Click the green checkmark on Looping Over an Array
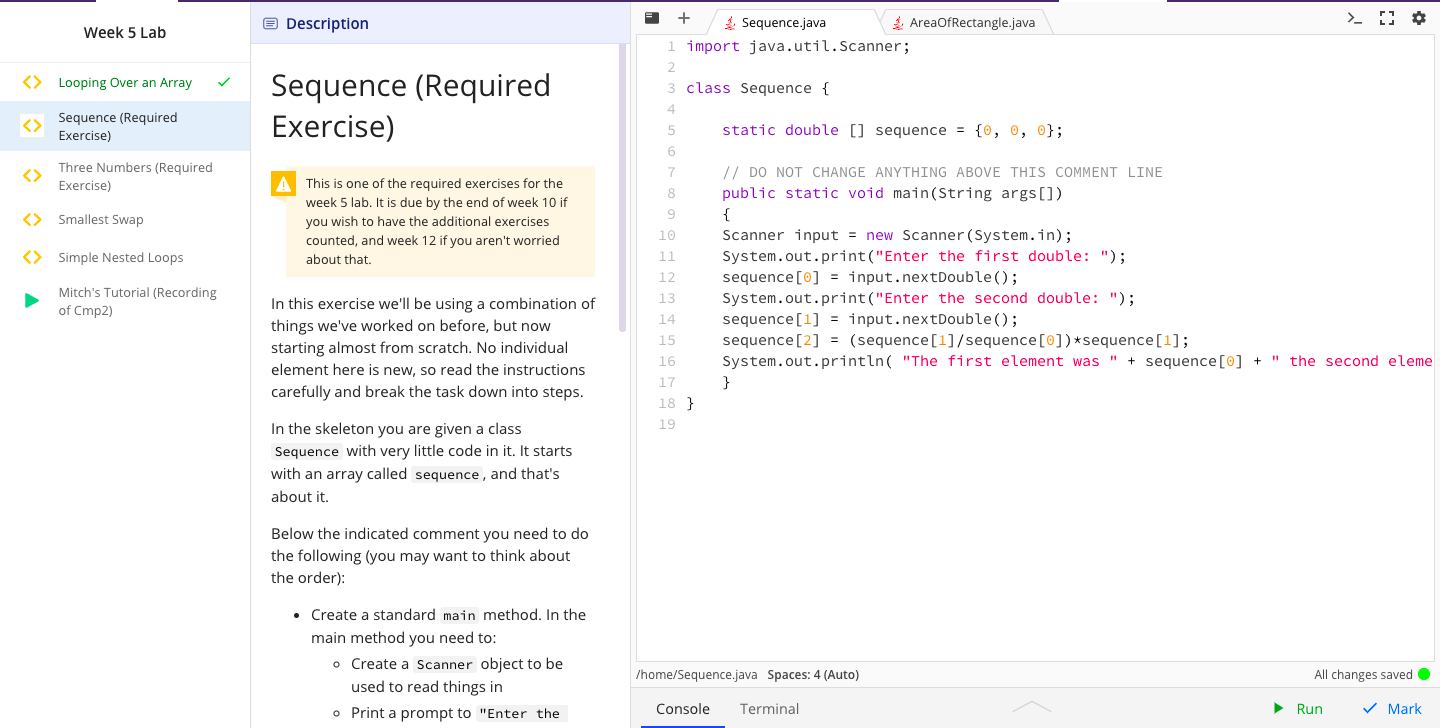The image size is (1440, 728). click(225, 82)
